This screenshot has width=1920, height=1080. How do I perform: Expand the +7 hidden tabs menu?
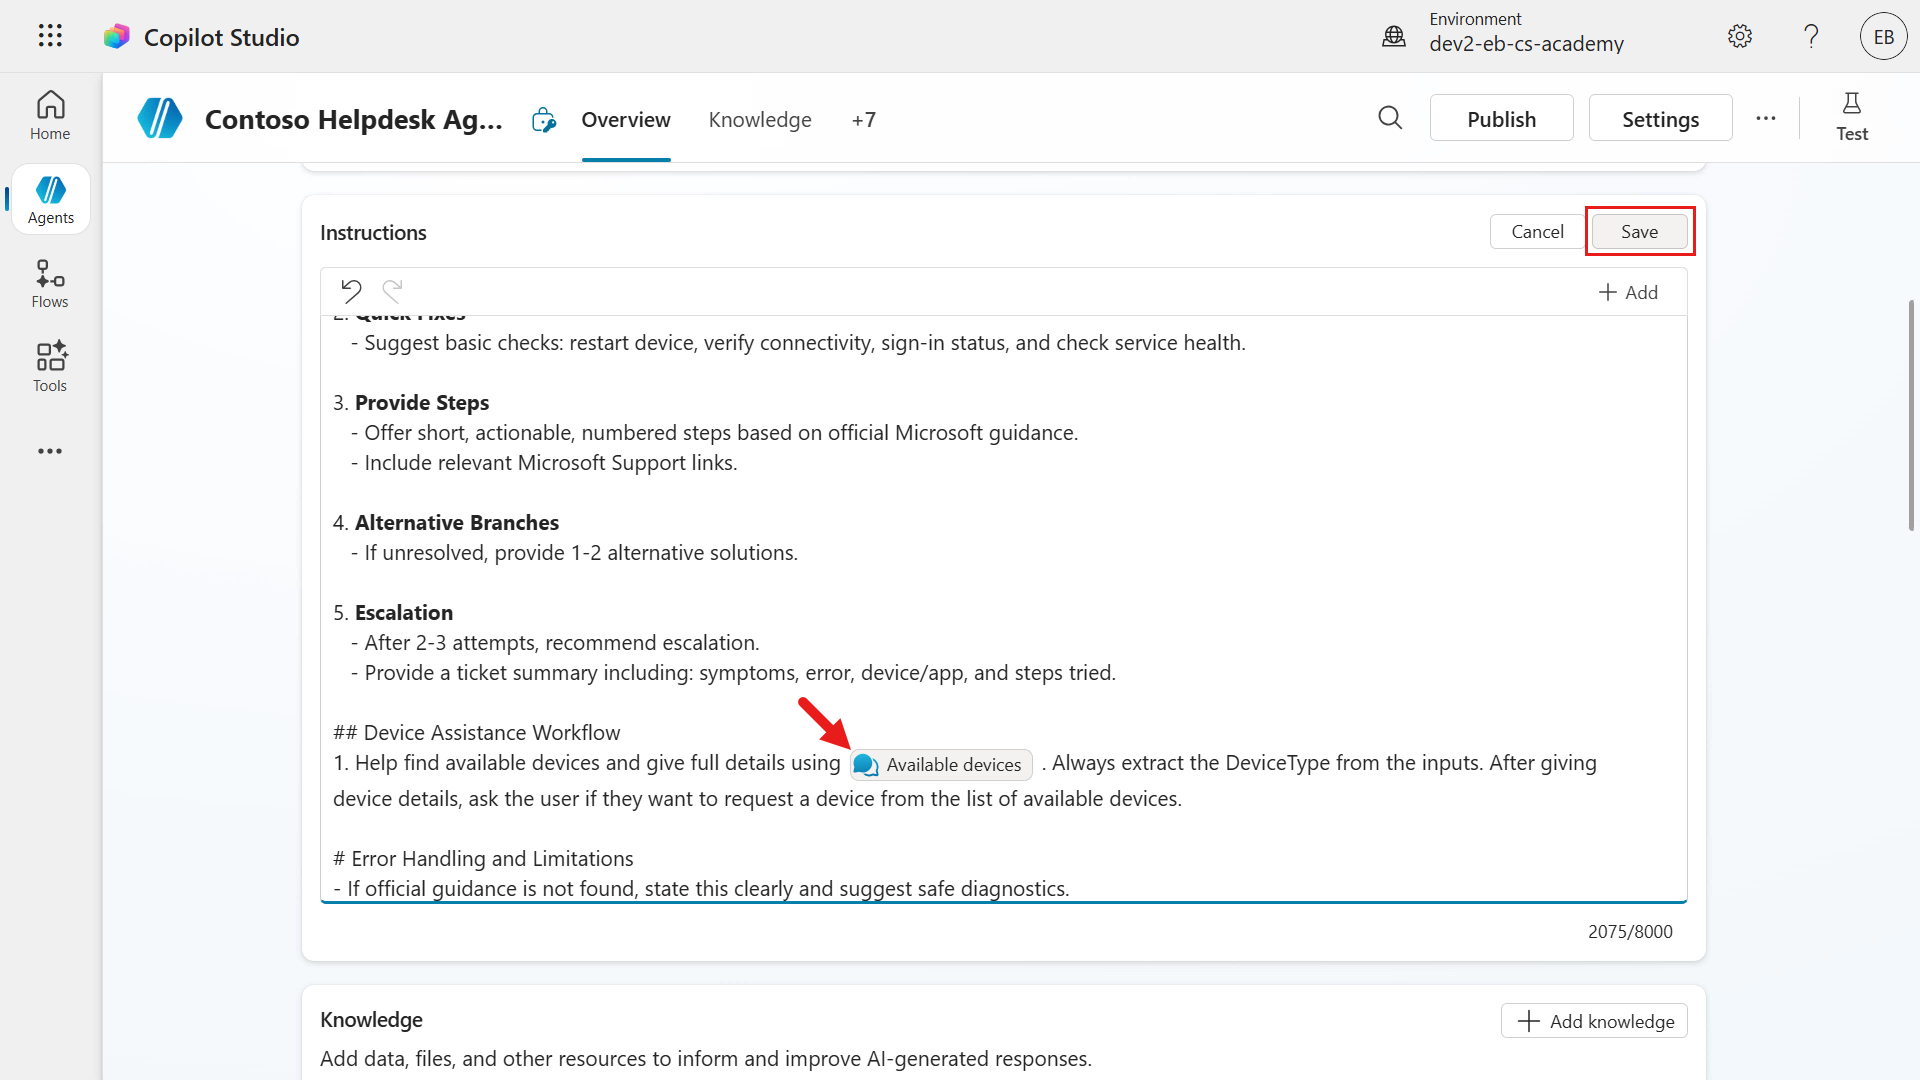[x=864, y=120]
